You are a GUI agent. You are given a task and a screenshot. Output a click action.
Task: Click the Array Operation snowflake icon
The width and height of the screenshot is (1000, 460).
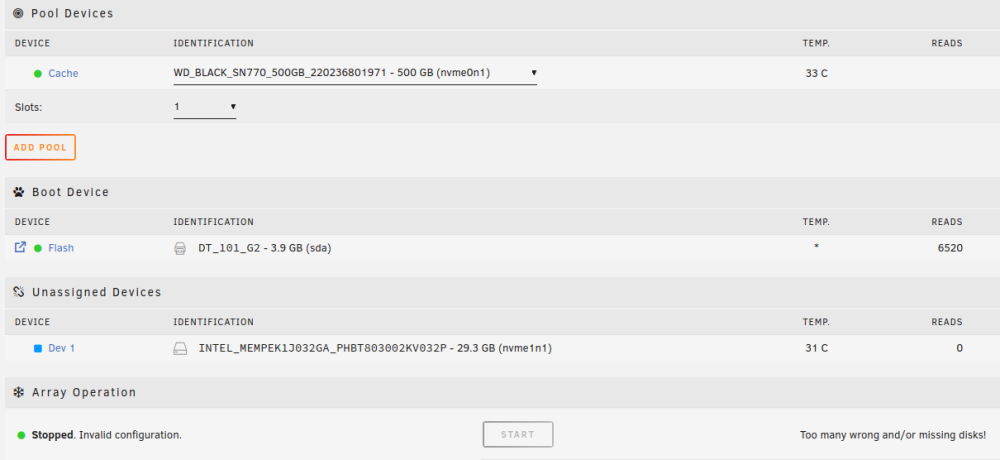tap(18, 392)
